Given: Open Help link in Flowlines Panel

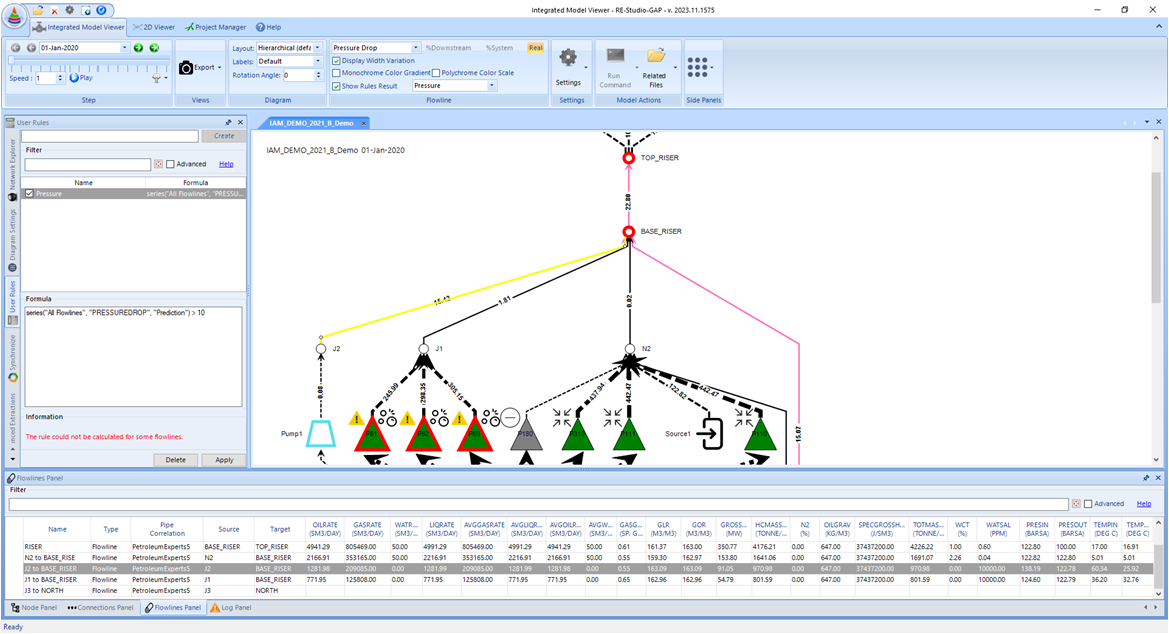Looking at the screenshot, I should pyautogui.click(x=1144, y=504).
